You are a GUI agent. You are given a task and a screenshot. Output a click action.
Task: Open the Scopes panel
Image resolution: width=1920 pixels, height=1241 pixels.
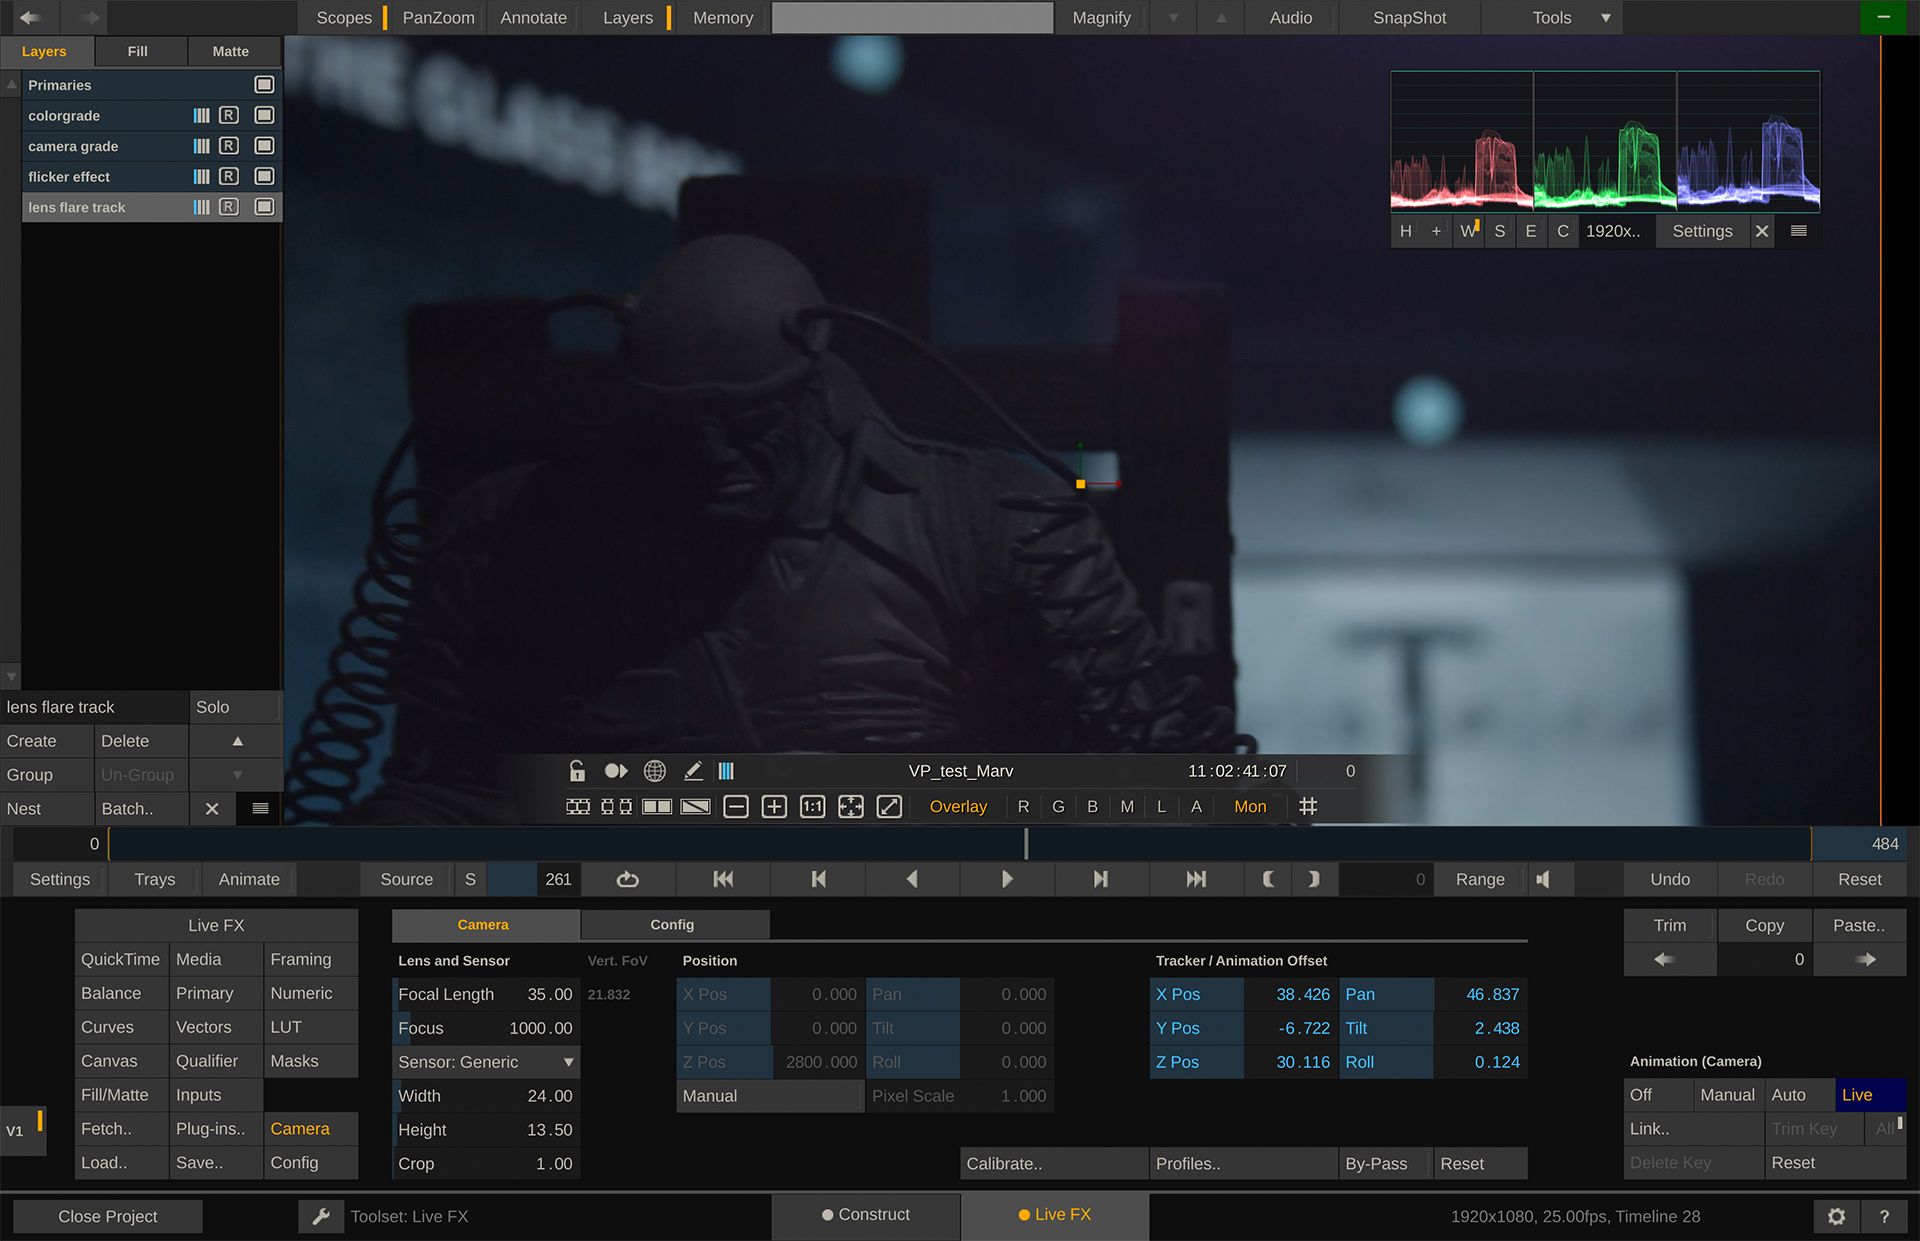pos(343,17)
